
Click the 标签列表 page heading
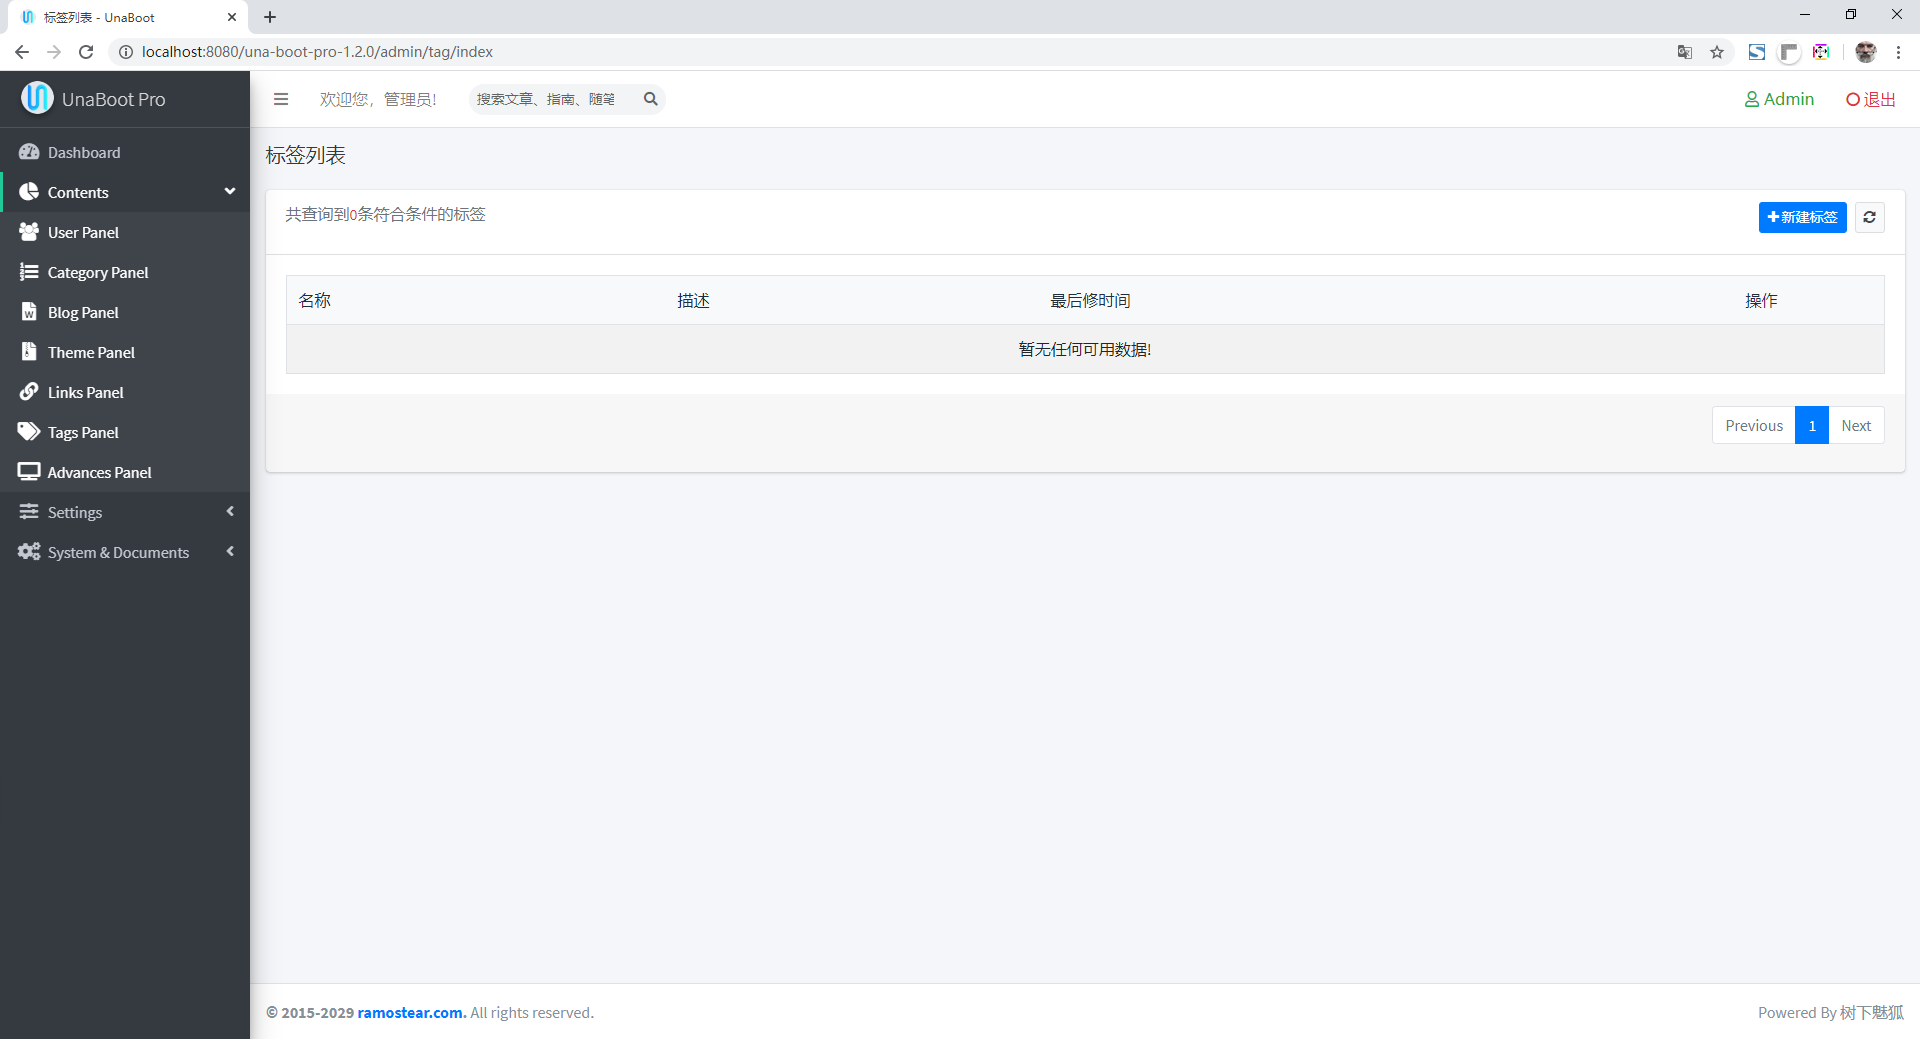coord(305,155)
